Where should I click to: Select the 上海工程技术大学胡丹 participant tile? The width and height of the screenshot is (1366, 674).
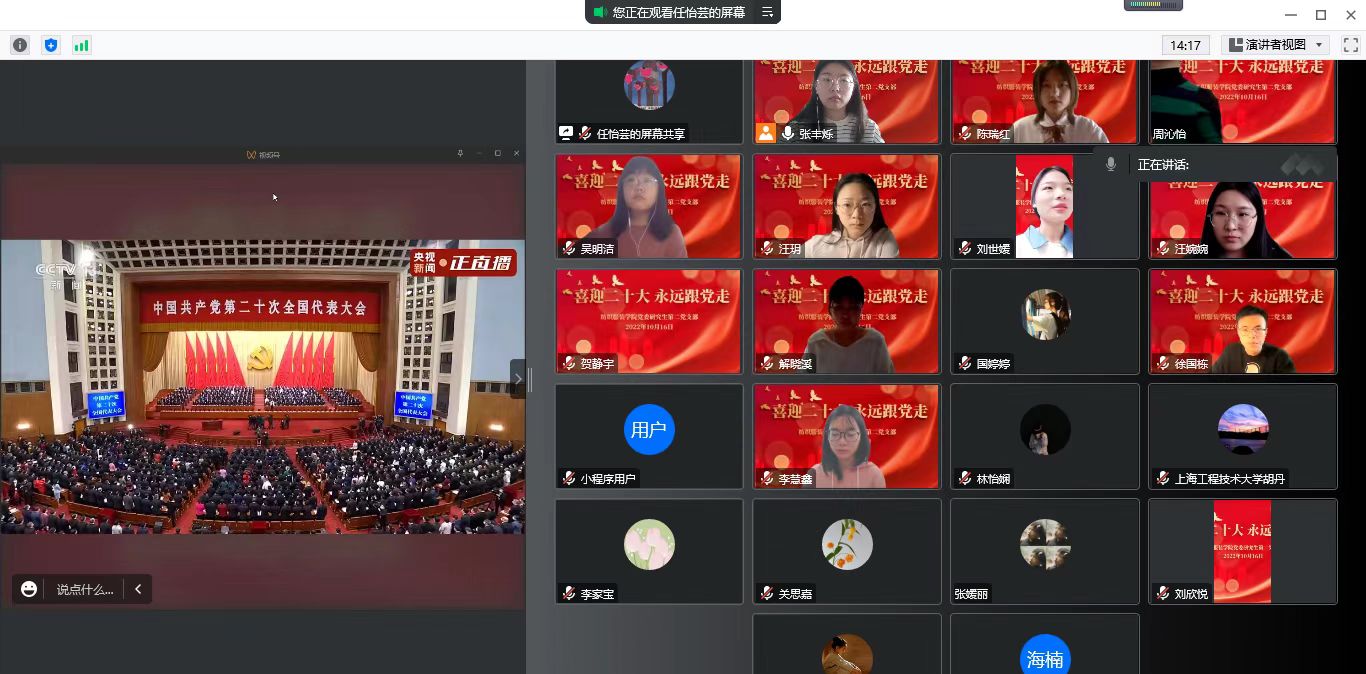pos(1242,436)
